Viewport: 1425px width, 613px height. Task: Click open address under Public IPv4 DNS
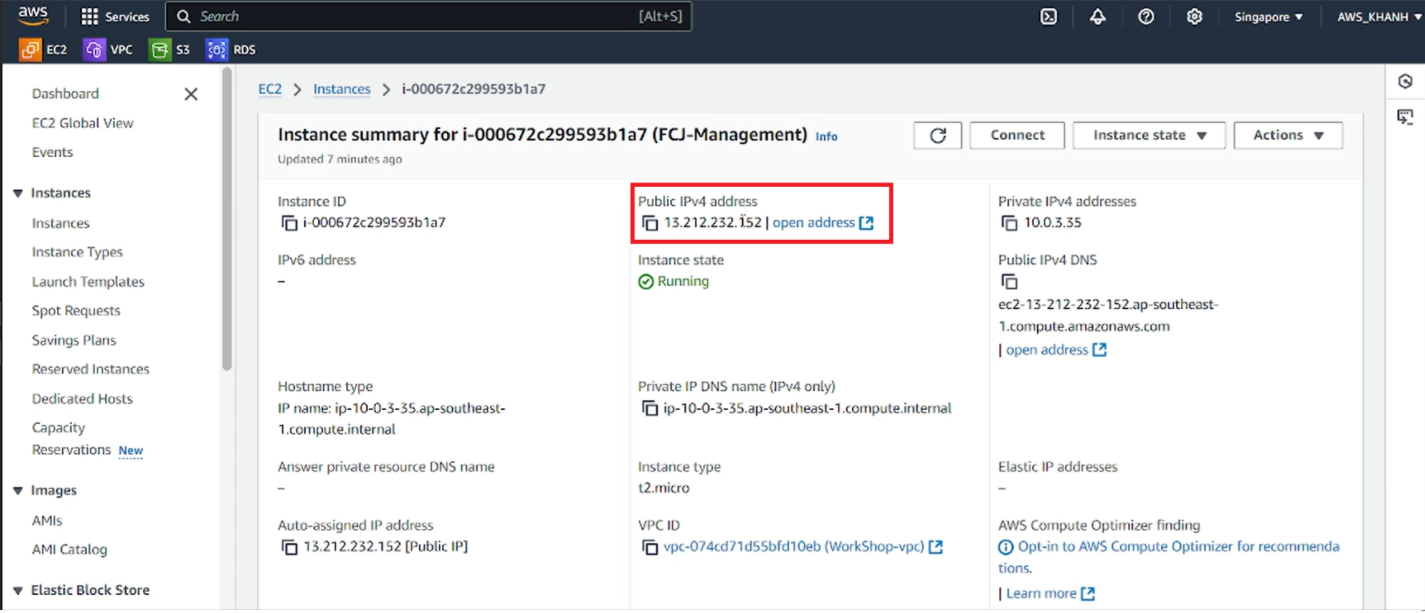(1056, 350)
